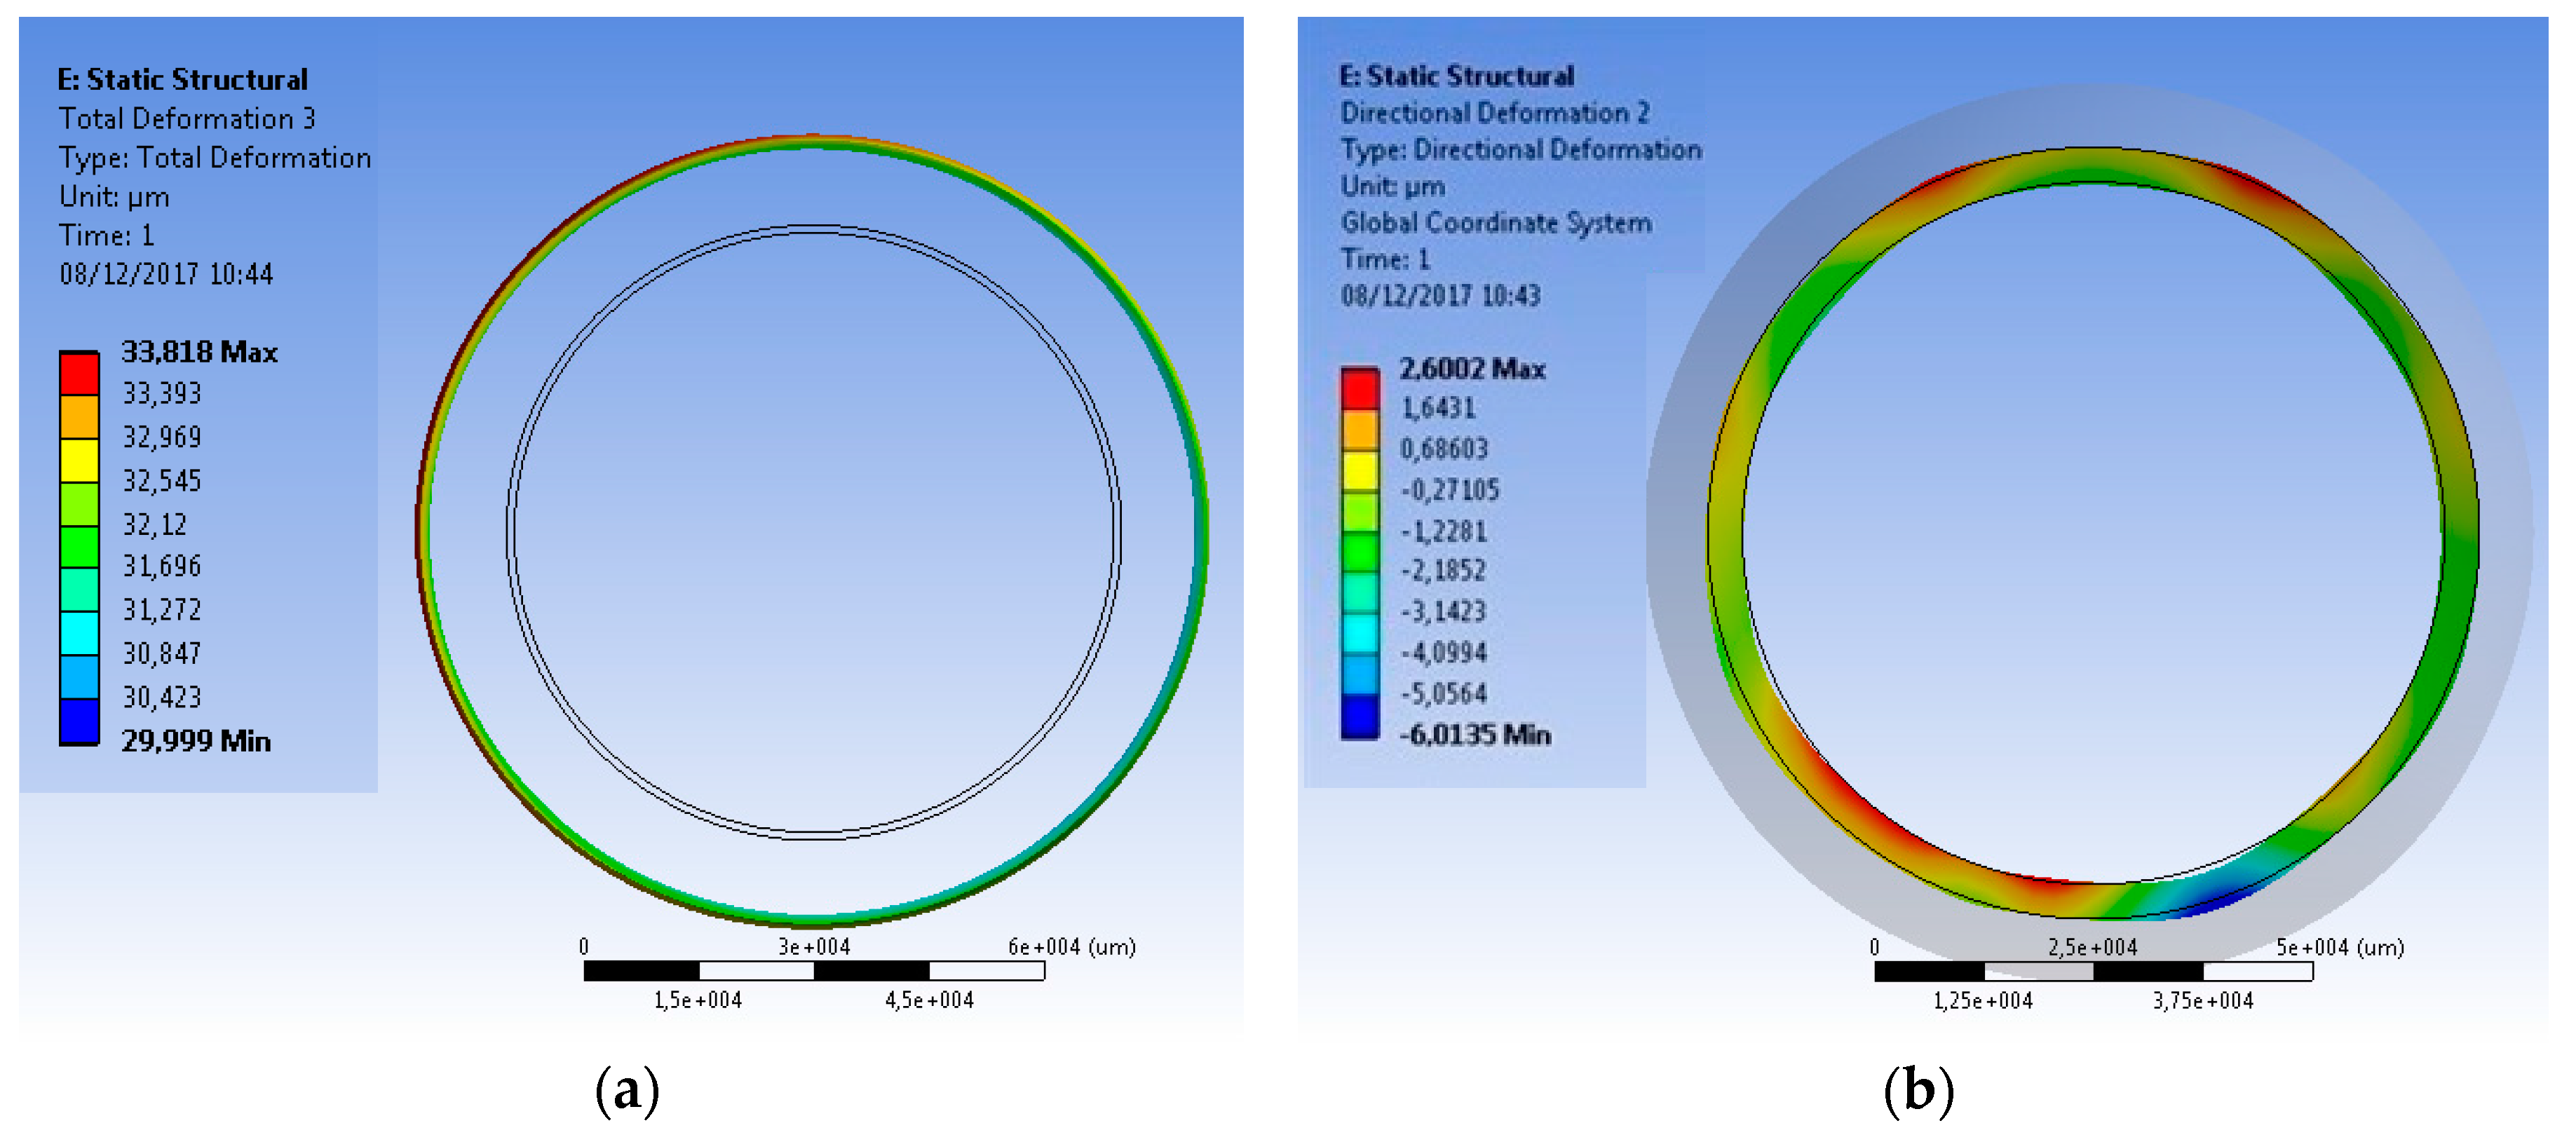This screenshot has height=1142, width=2576.
Task: Click the right plot's scale bar ruler
Action: 2093,971
